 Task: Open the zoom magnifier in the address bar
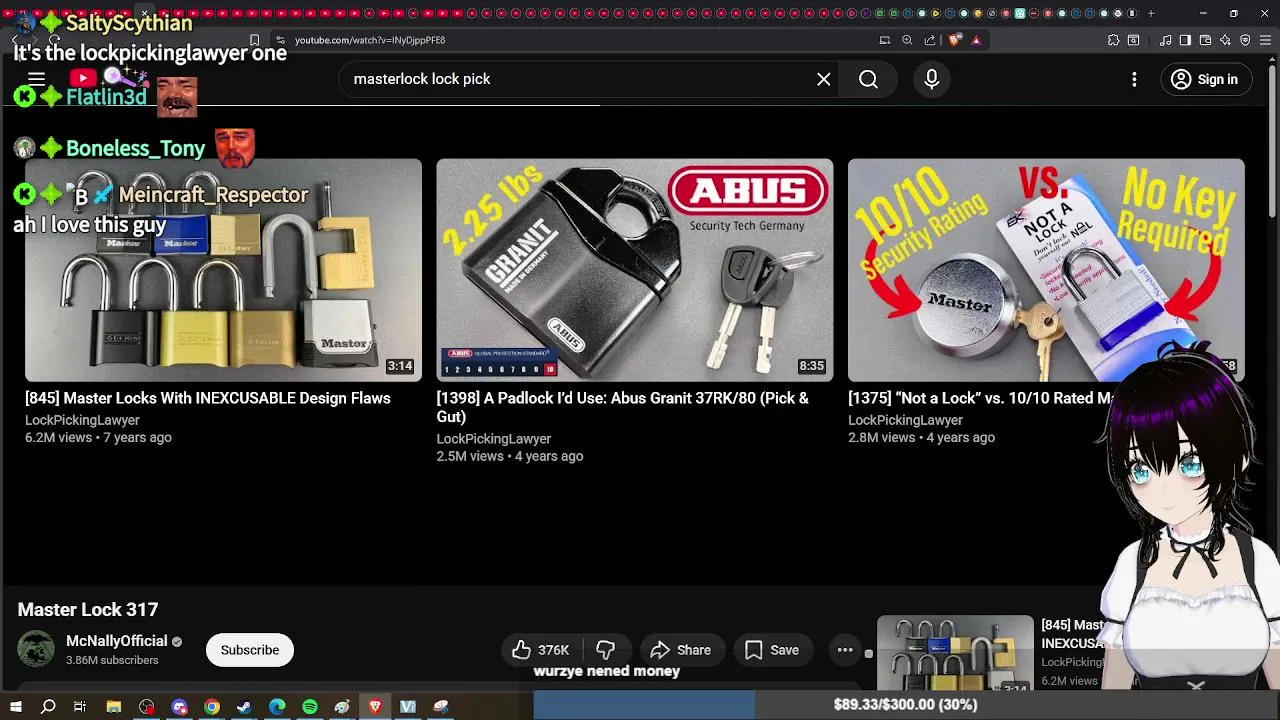pos(907,40)
